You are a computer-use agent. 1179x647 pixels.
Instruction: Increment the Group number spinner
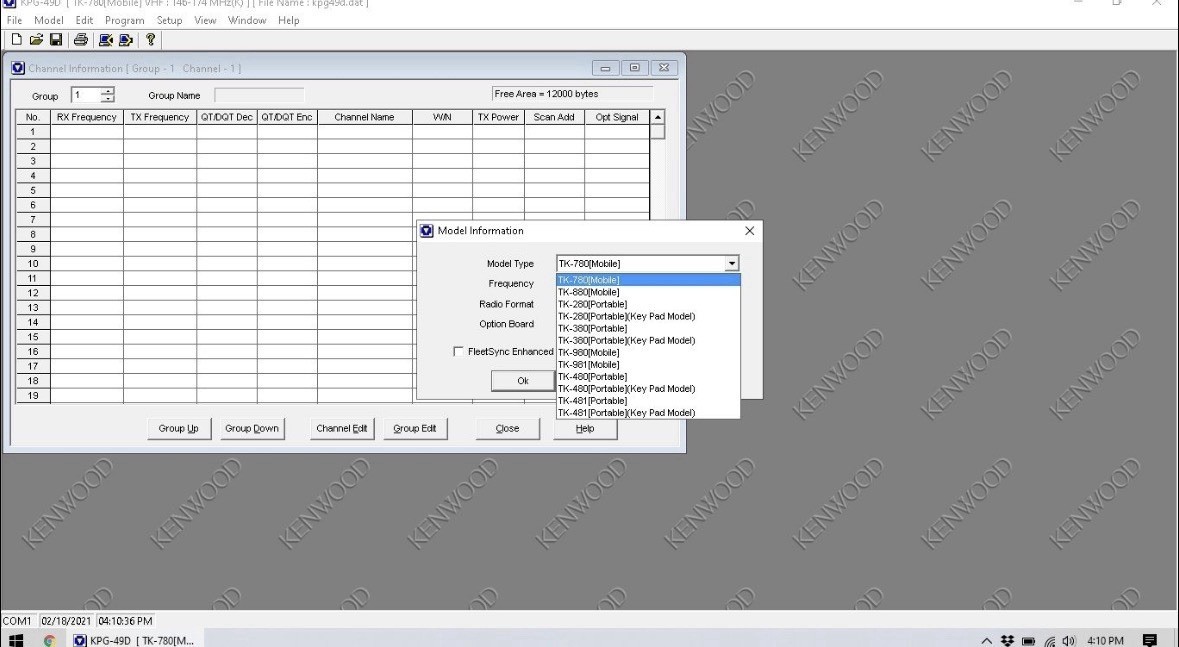point(108,91)
